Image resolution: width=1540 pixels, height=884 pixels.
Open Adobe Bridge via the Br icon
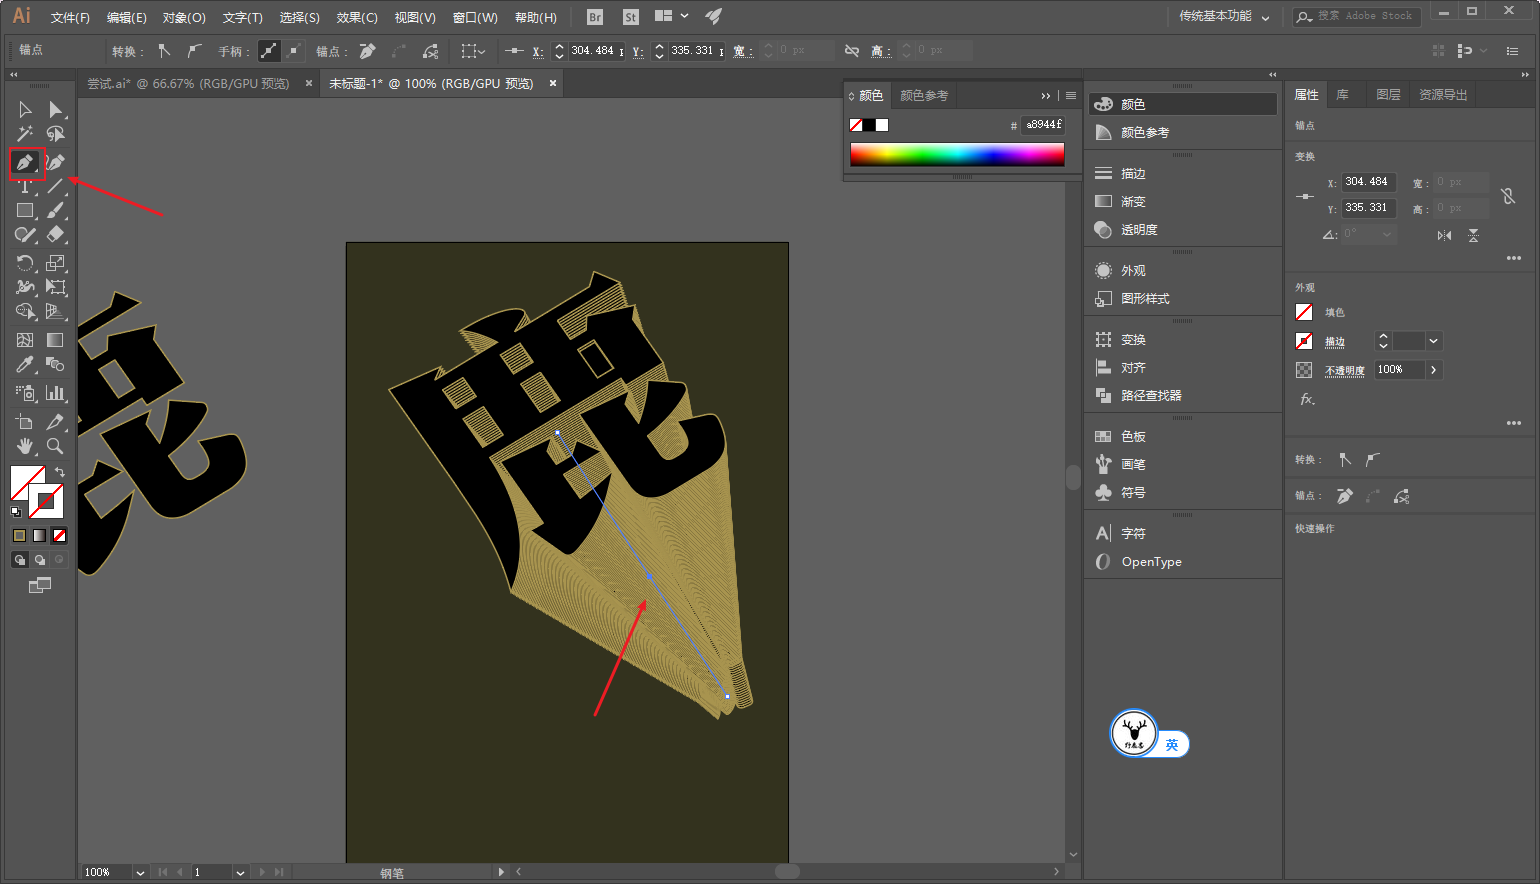pos(595,17)
